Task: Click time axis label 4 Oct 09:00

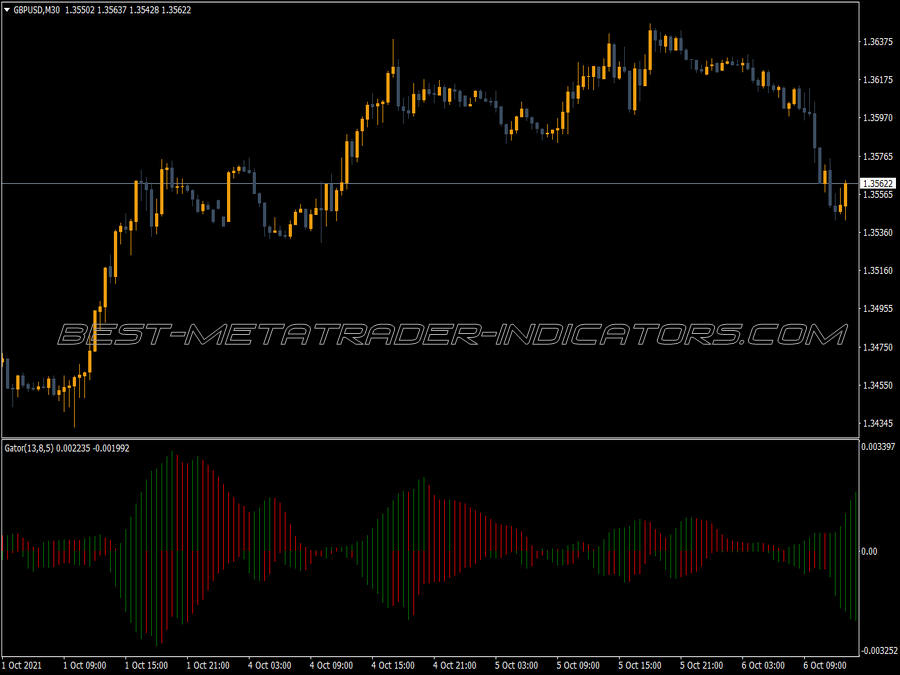Action: point(331,666)
